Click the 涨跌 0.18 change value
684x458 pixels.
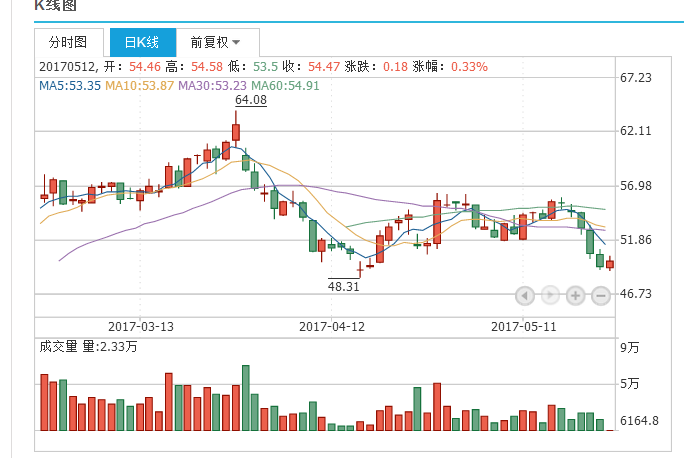click(395, 67)
